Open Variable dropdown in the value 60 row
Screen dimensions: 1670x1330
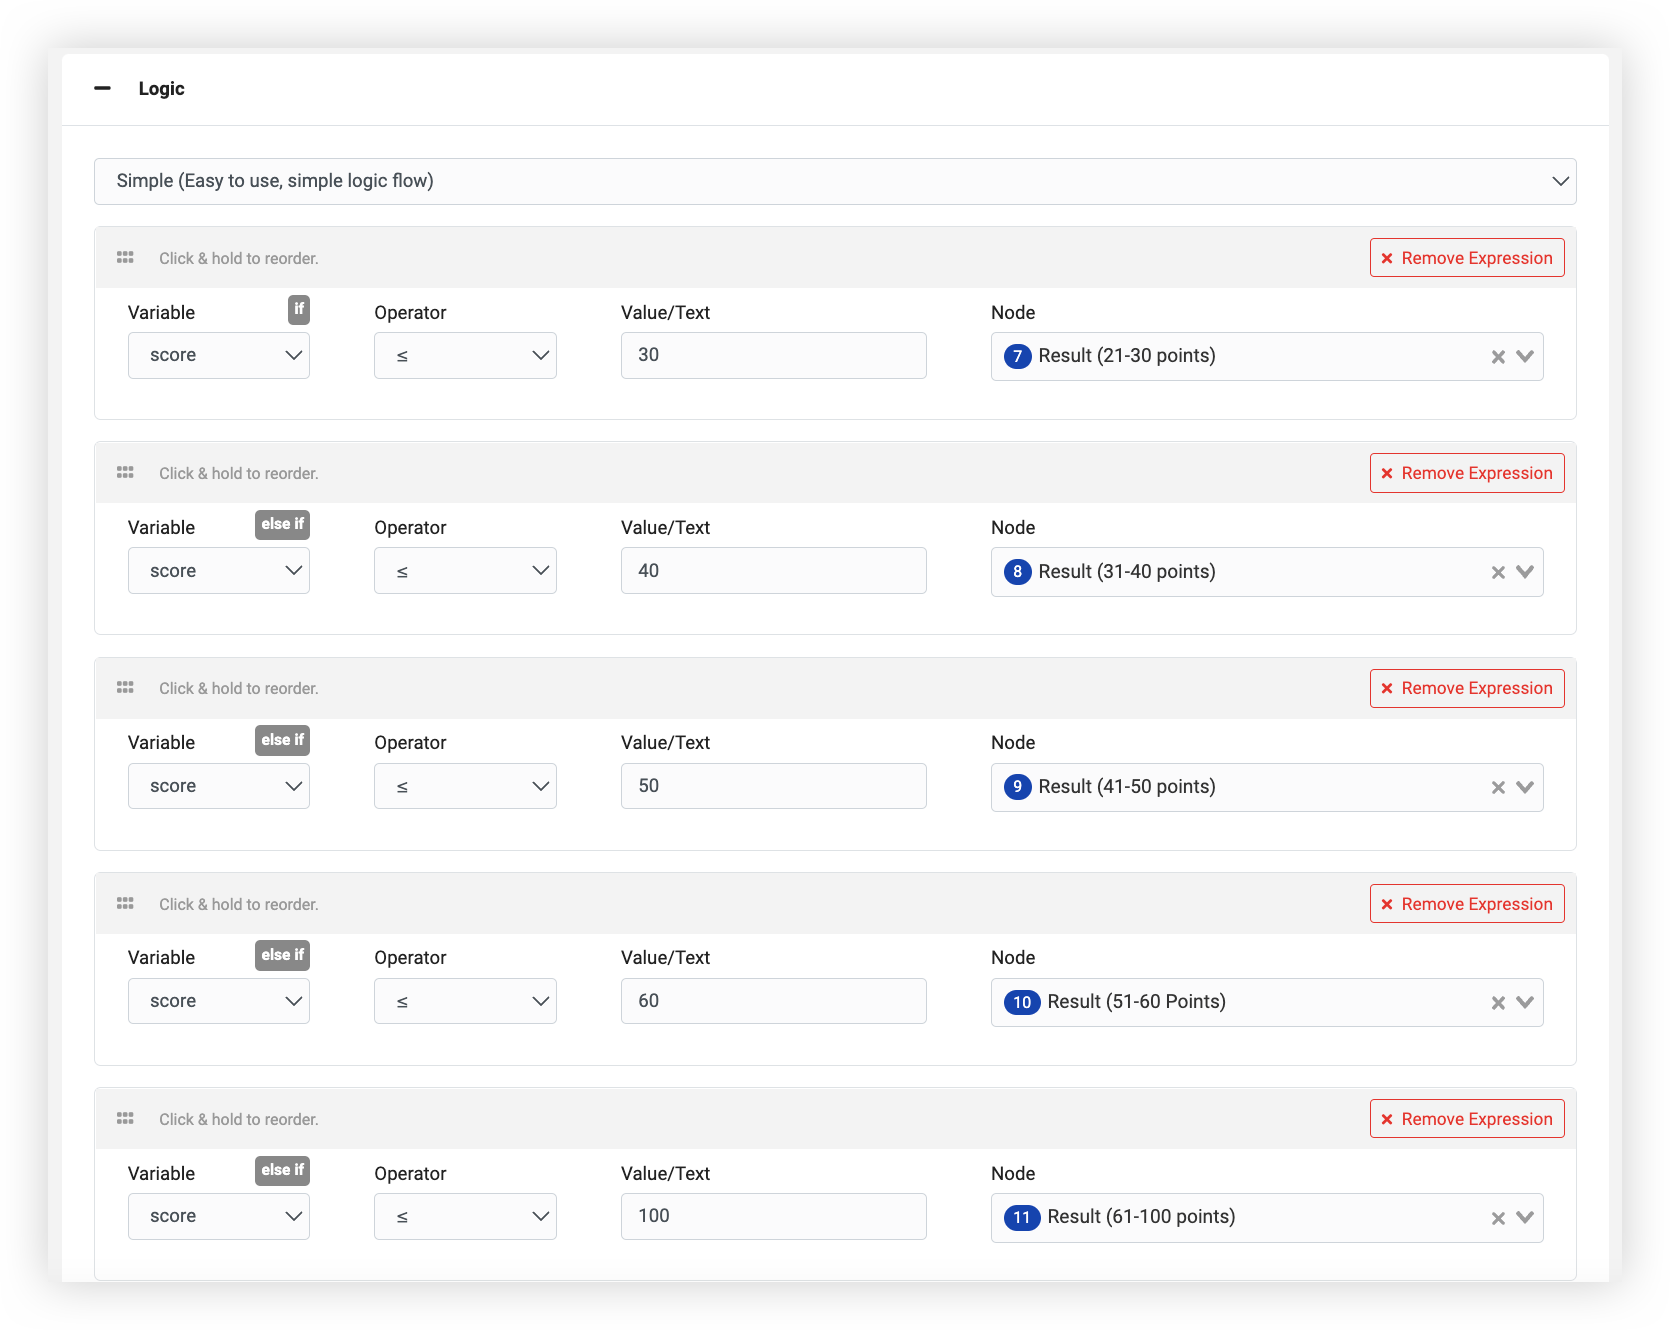tap(219, 1001)
